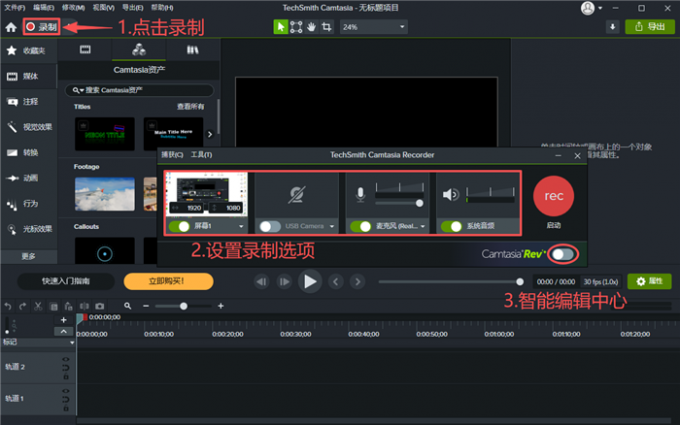Expand the 屏幕1 screen source dropdown

tap(241, 226)
